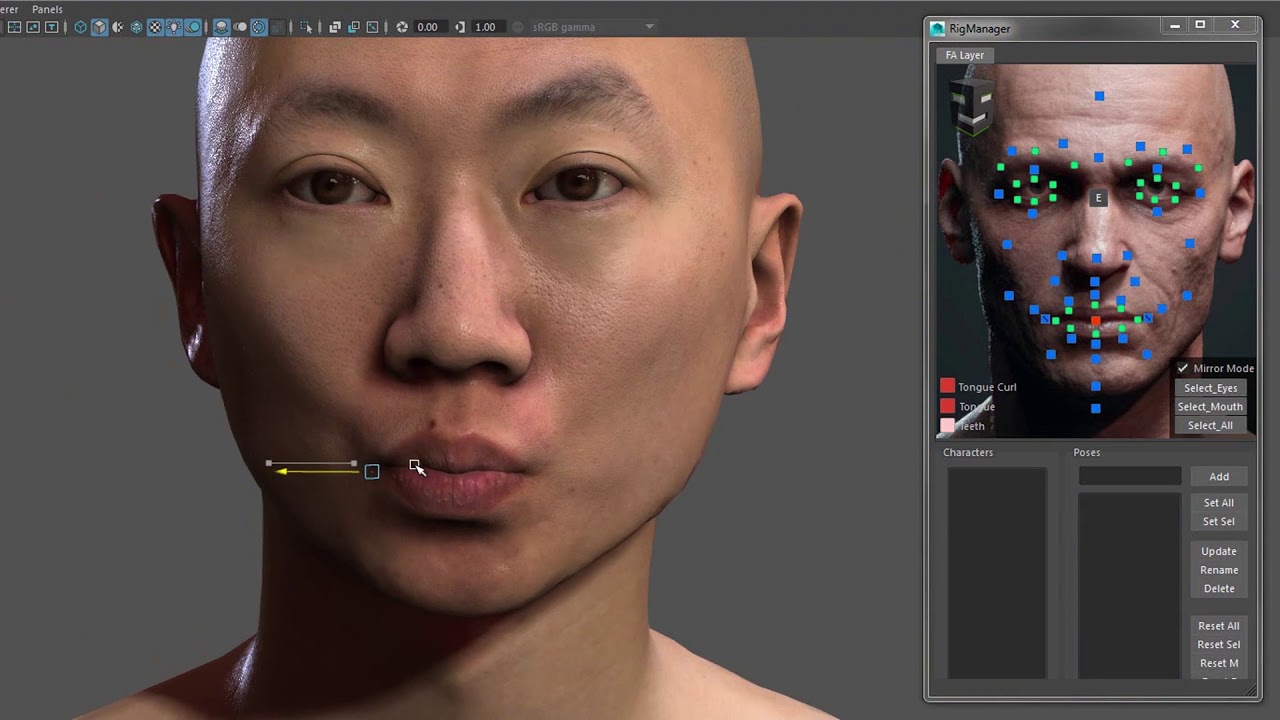Screen dimensions: 1280x720
Task: Click the Select_Eyes button
Action: click(x=1210, y=388)
